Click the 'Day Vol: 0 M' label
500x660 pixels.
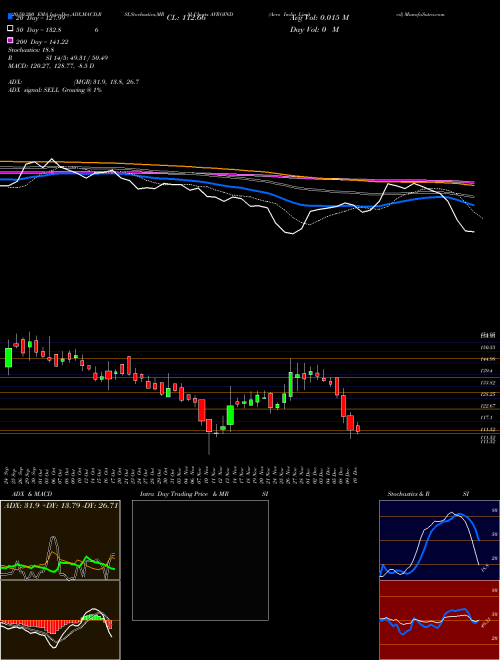314,30
